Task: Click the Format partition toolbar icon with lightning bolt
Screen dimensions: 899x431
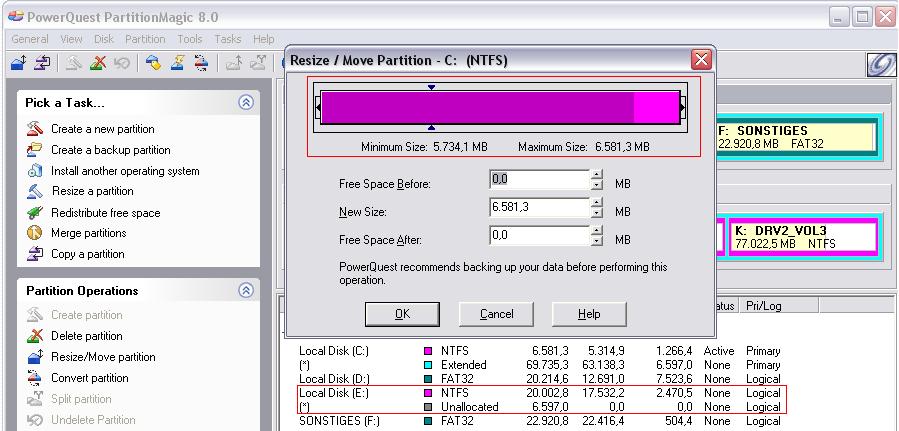Action: point(177,62)
